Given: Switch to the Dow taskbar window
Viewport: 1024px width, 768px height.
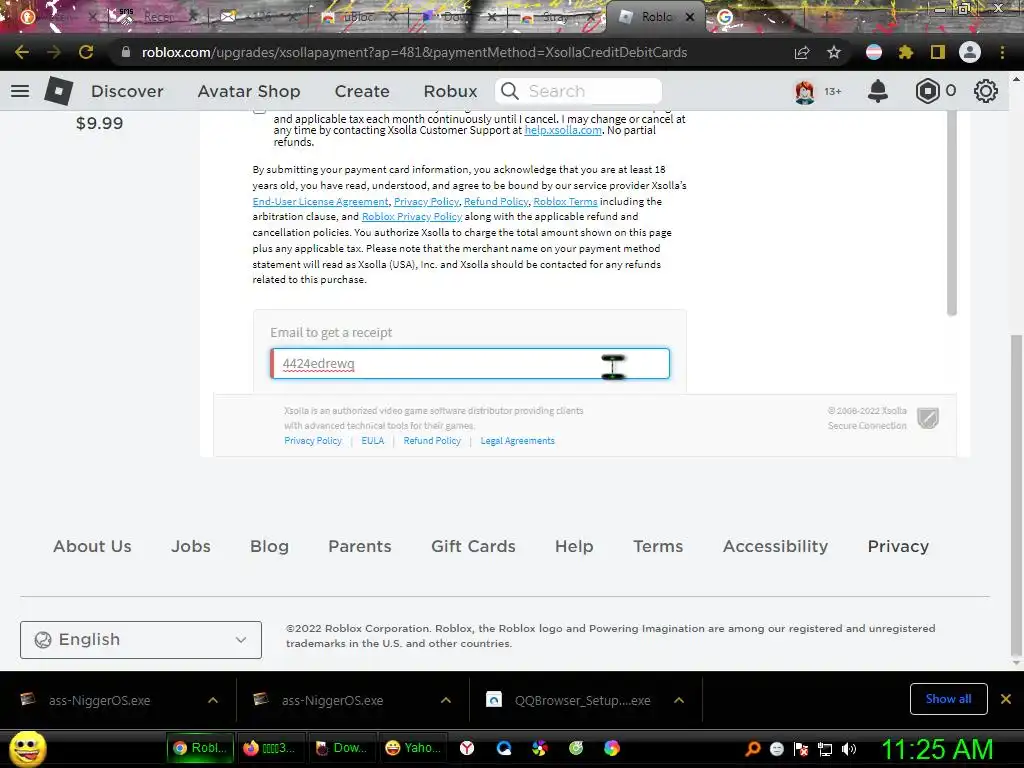Looking at the screenshot, I should click(340, 748).
